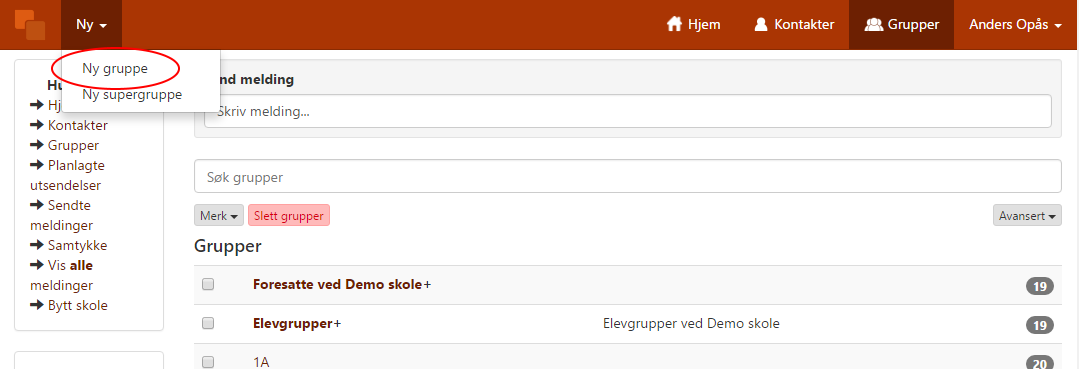The image size is (1079, 383).
Task: Open the Sendte meldinger sidebar link
Action: 61,215
